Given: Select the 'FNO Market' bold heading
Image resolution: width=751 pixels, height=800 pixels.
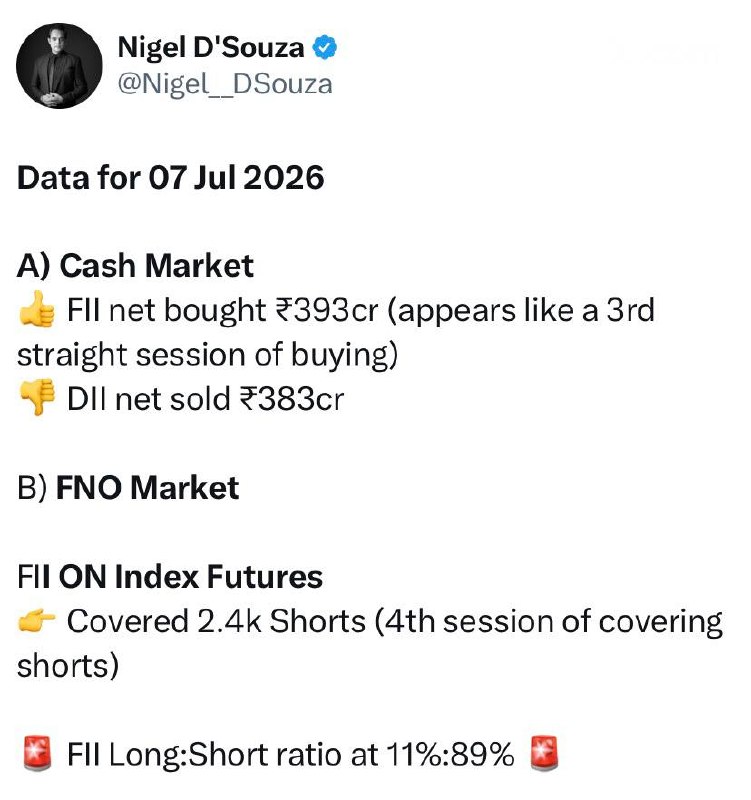Looking at the screenshot, I should click(147, 487).
